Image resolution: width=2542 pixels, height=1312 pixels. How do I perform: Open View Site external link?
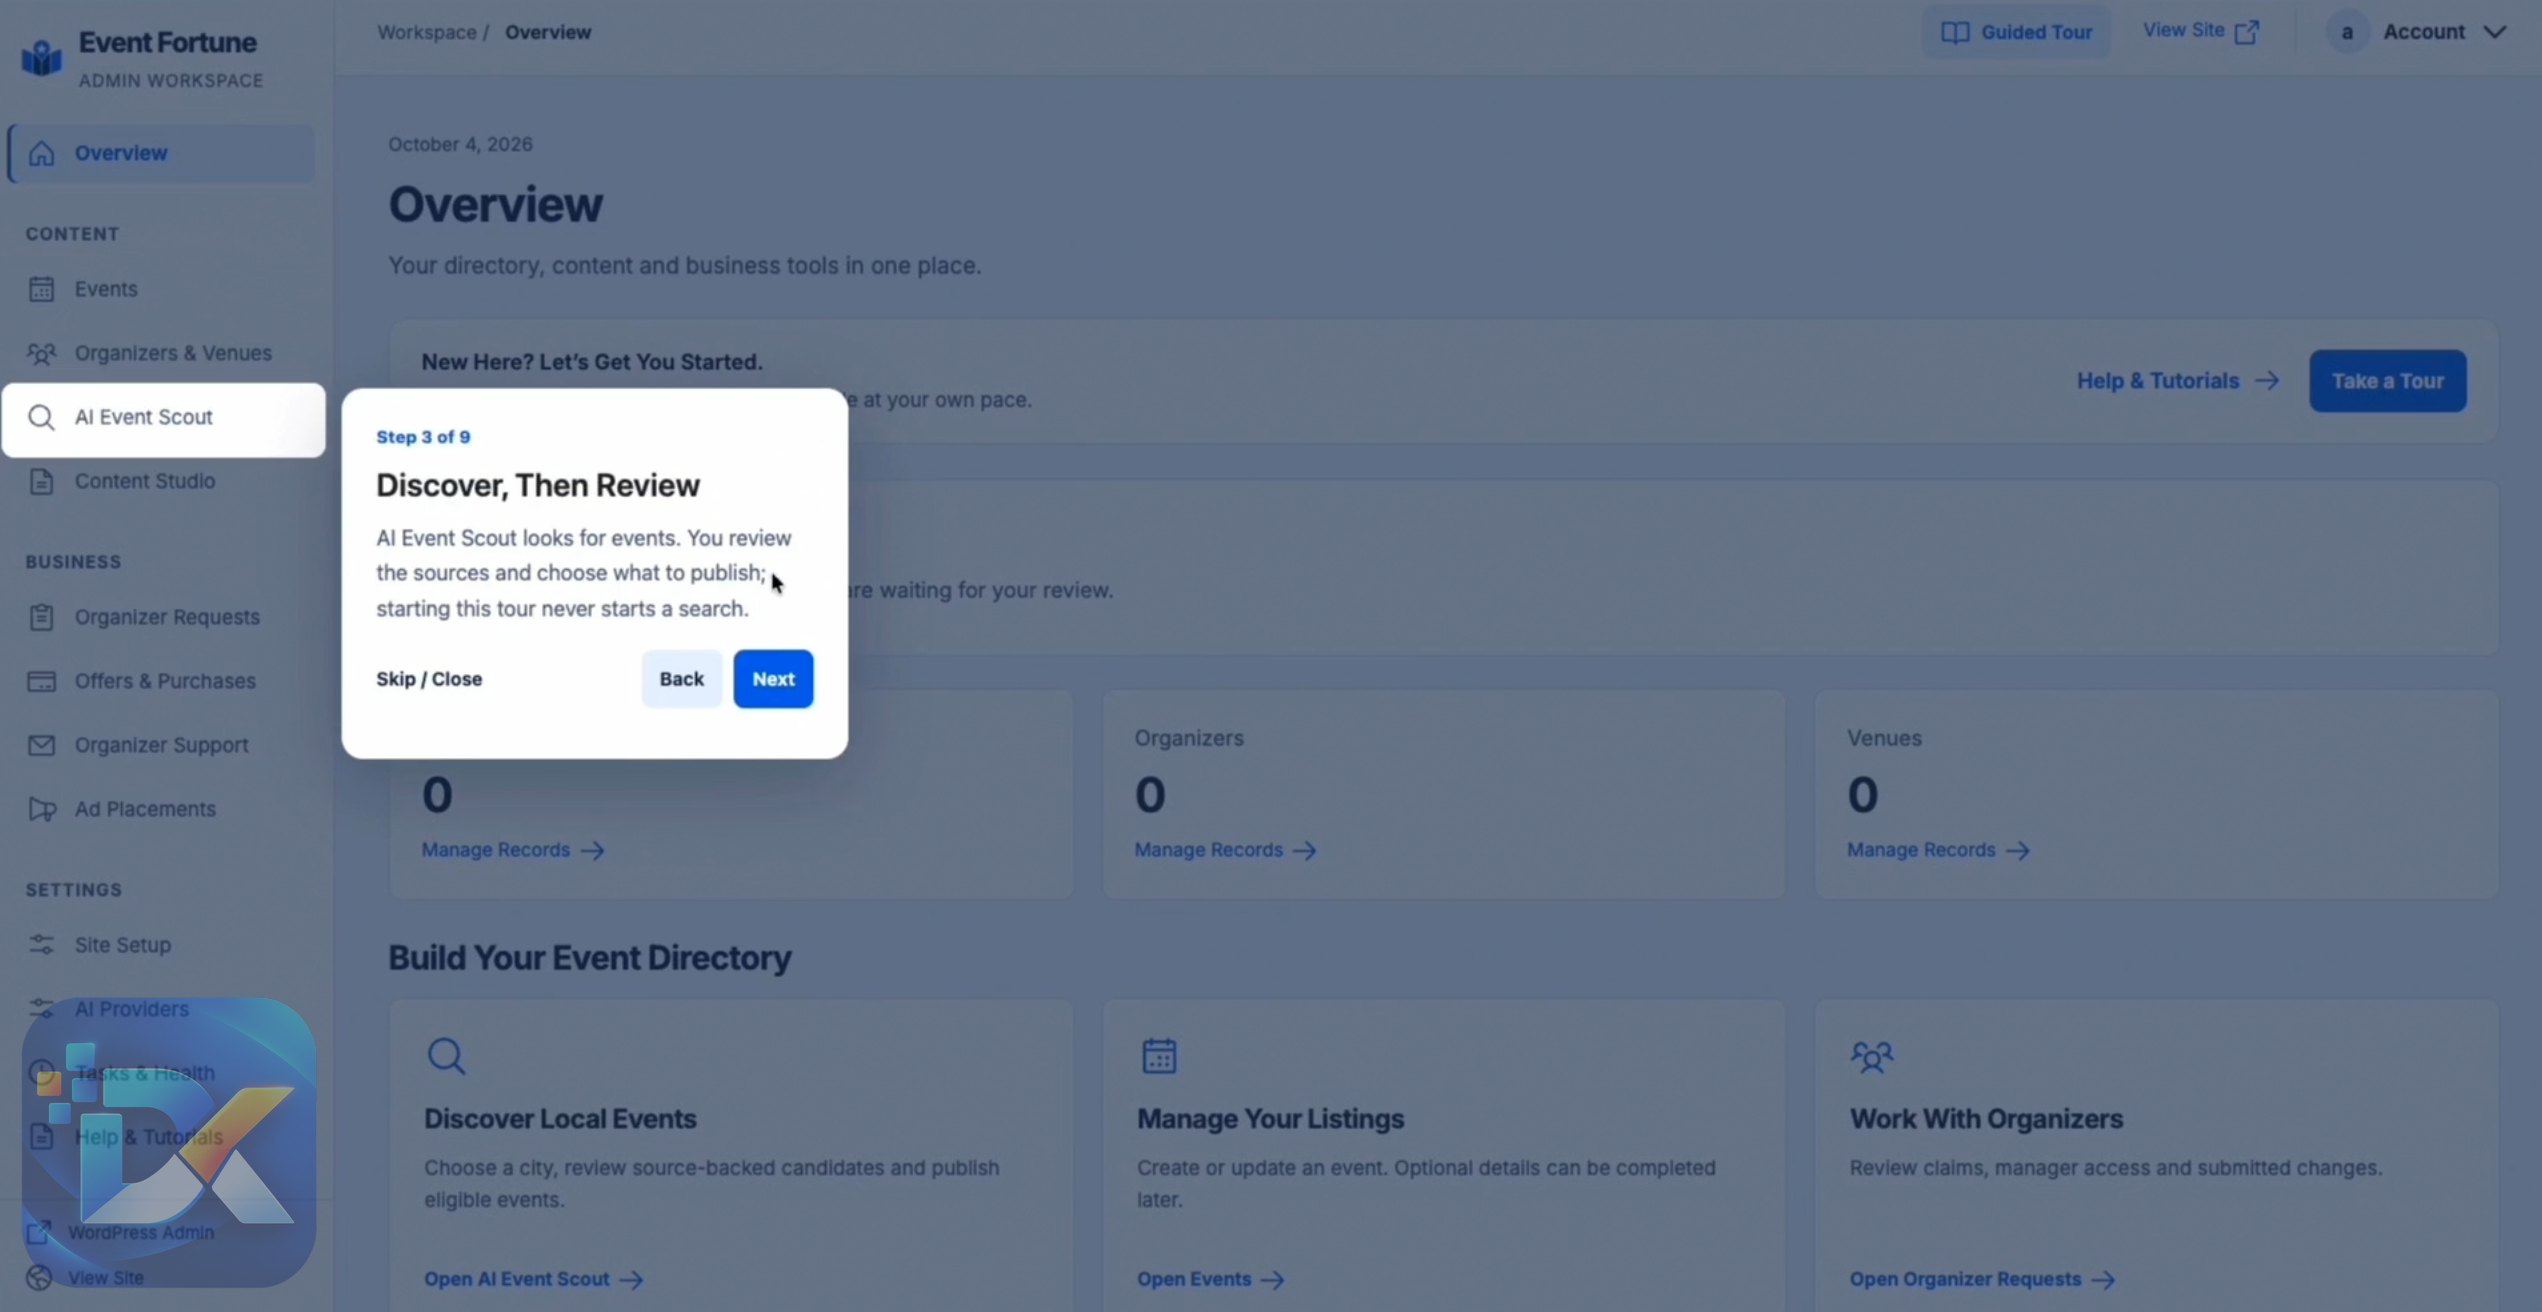click(2201, 31)
